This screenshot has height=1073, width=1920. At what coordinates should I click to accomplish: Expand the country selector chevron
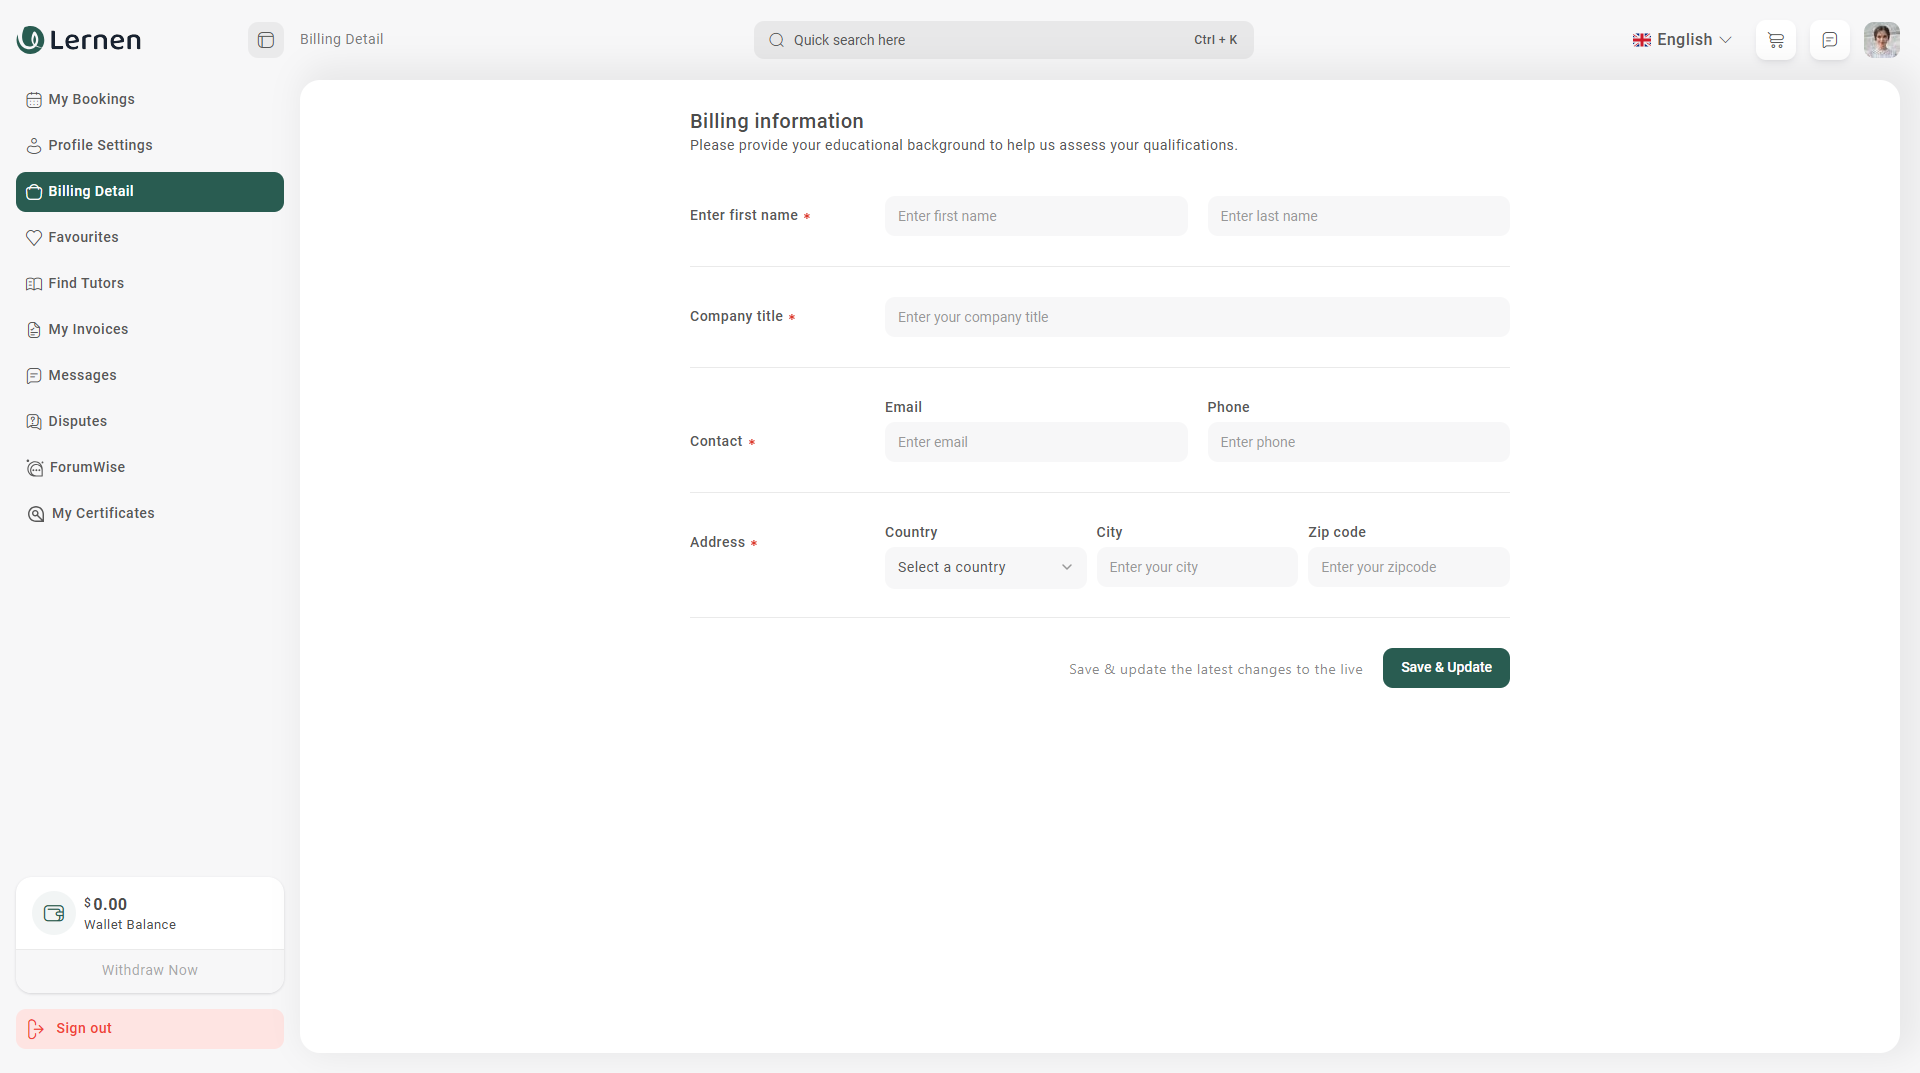[x=1066, y=567]
